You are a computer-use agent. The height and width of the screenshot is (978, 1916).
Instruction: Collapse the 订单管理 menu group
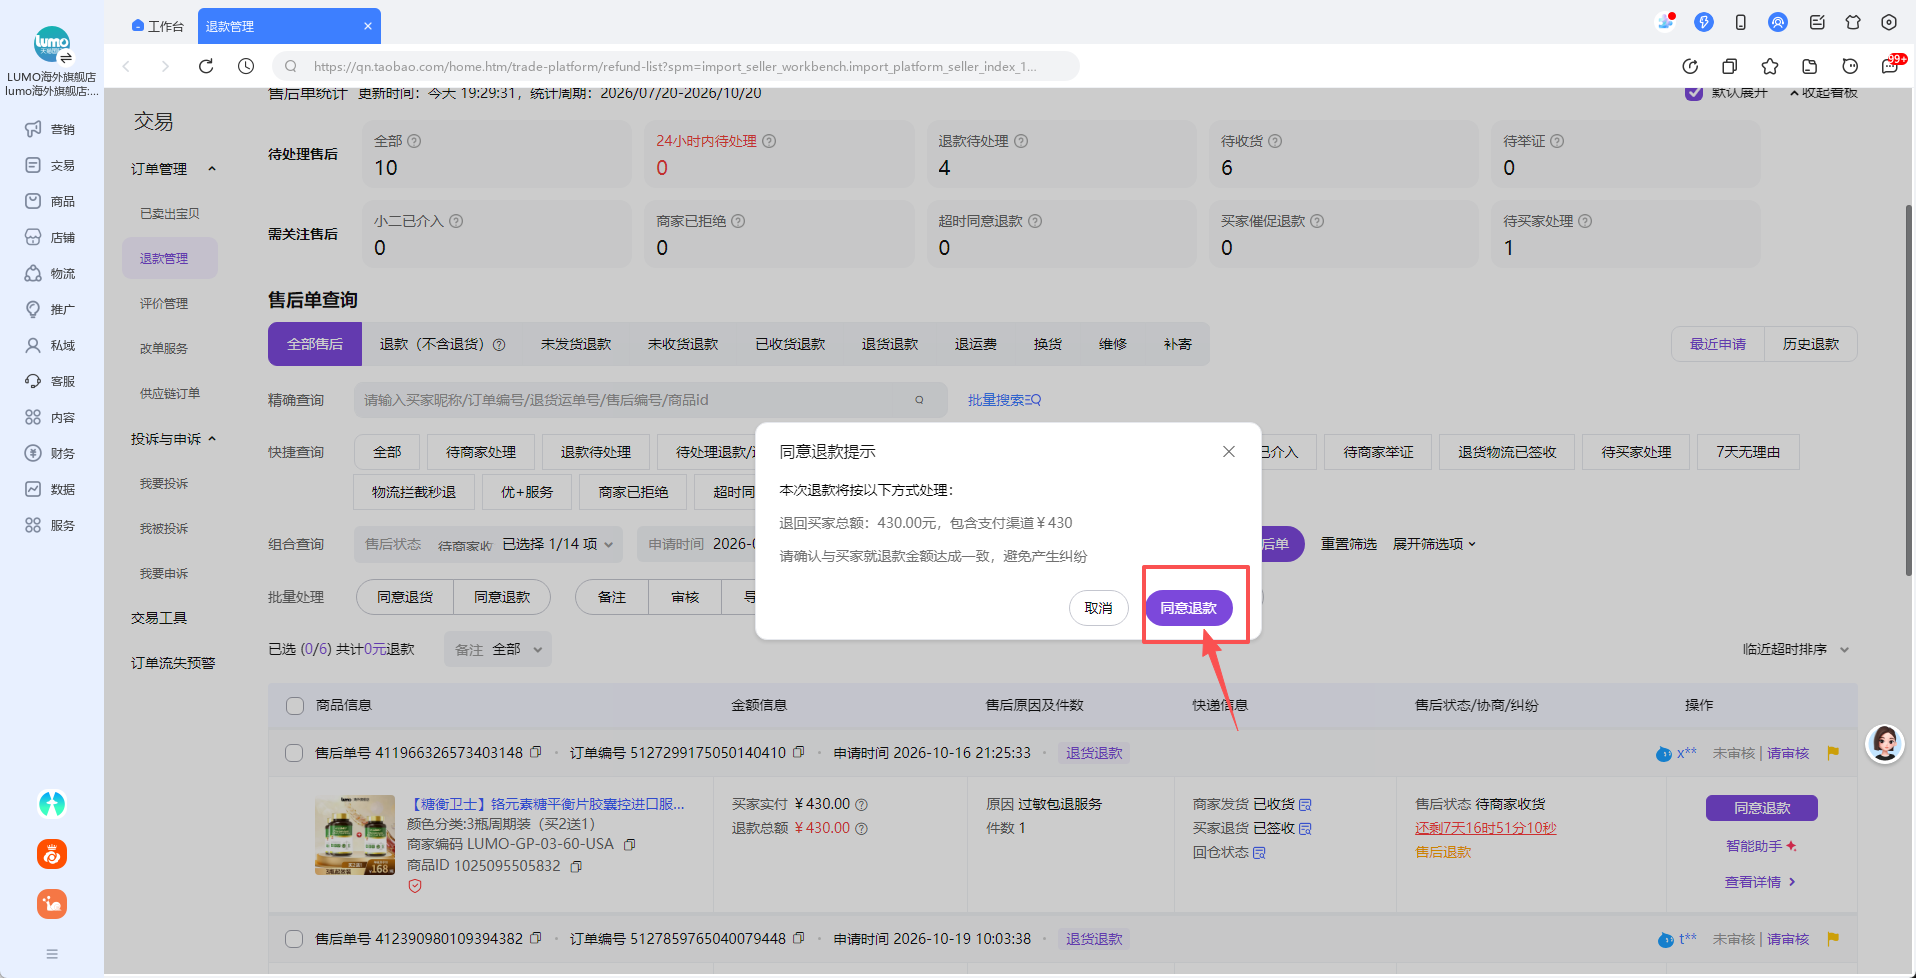tap(173, 169)
